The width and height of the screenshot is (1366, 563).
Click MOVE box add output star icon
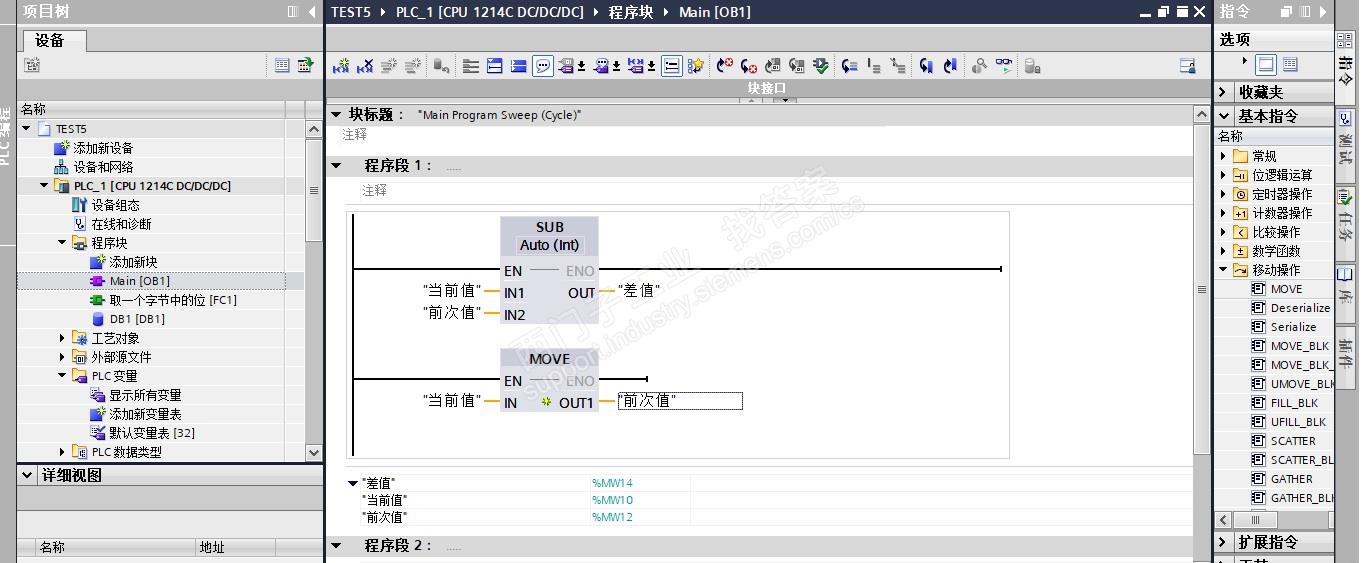coord(546,402)
